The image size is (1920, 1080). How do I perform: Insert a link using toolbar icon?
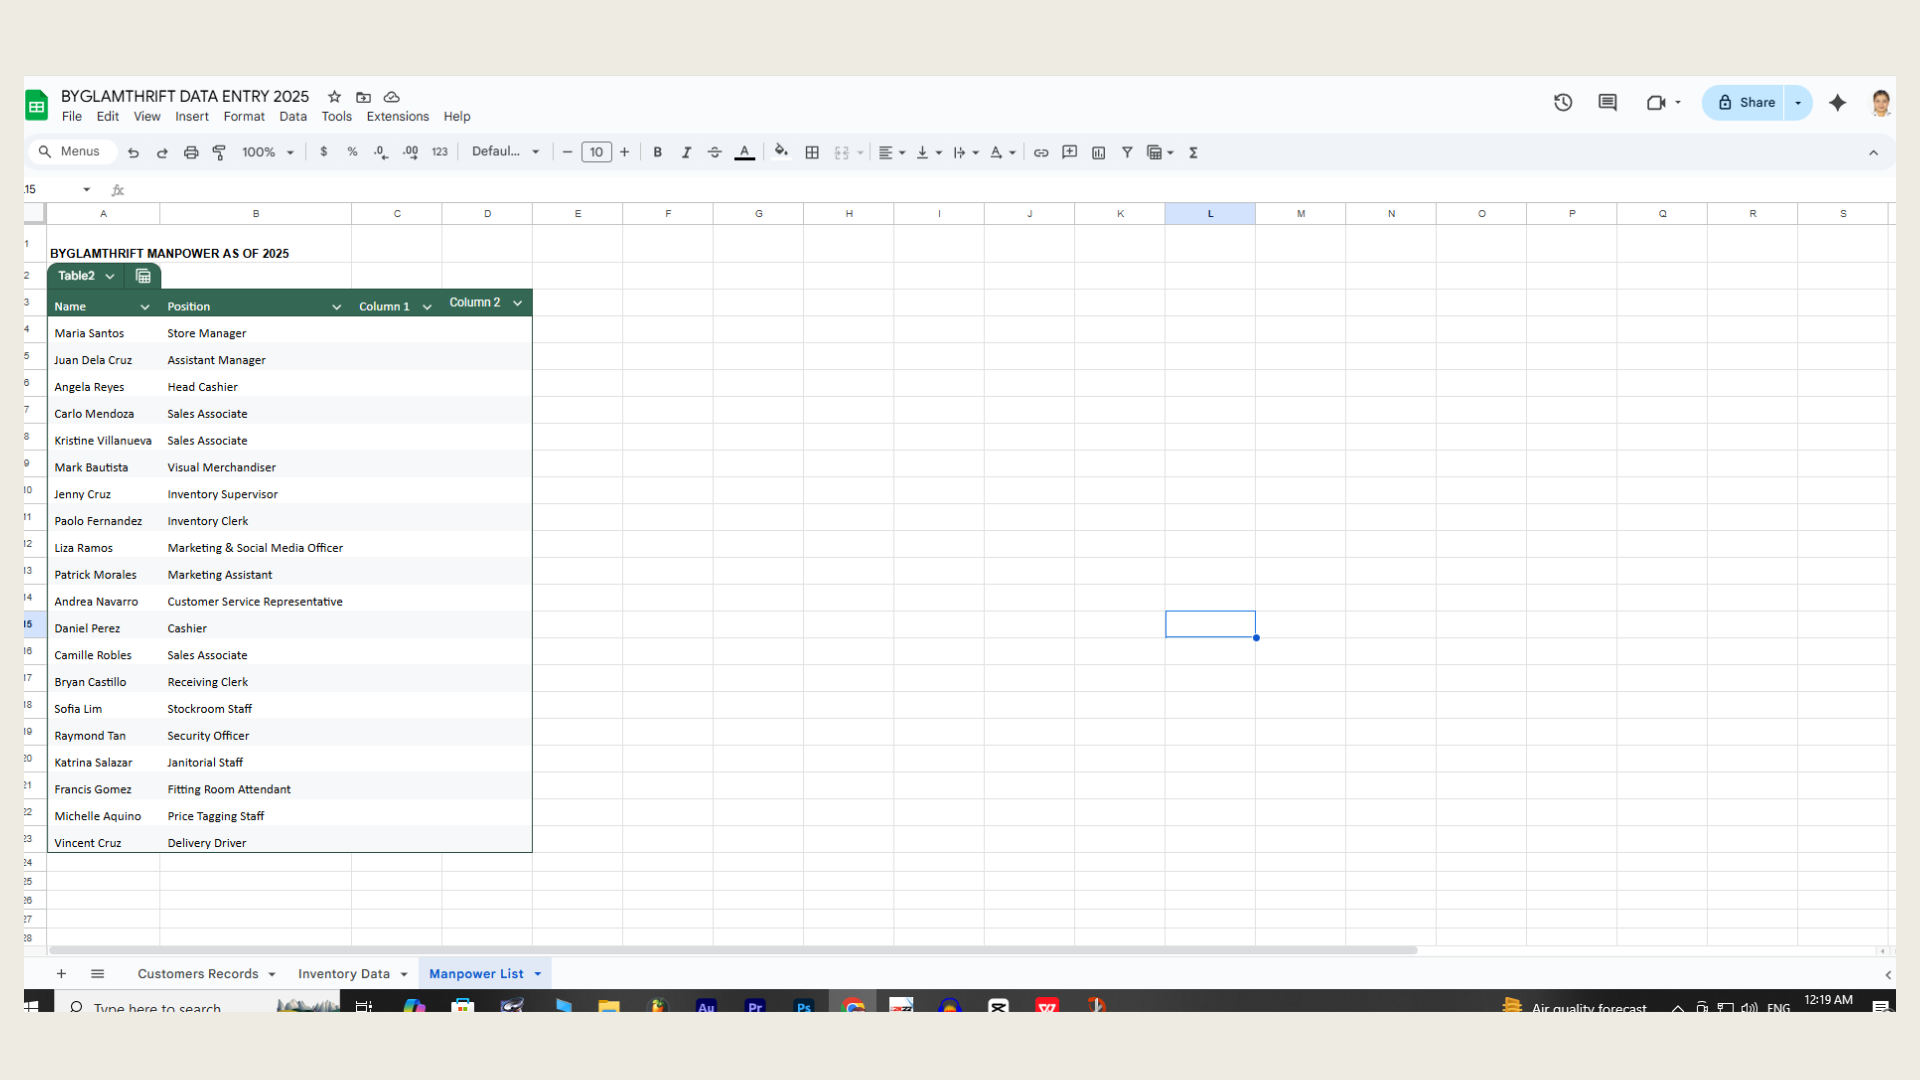pos(1041,152)
